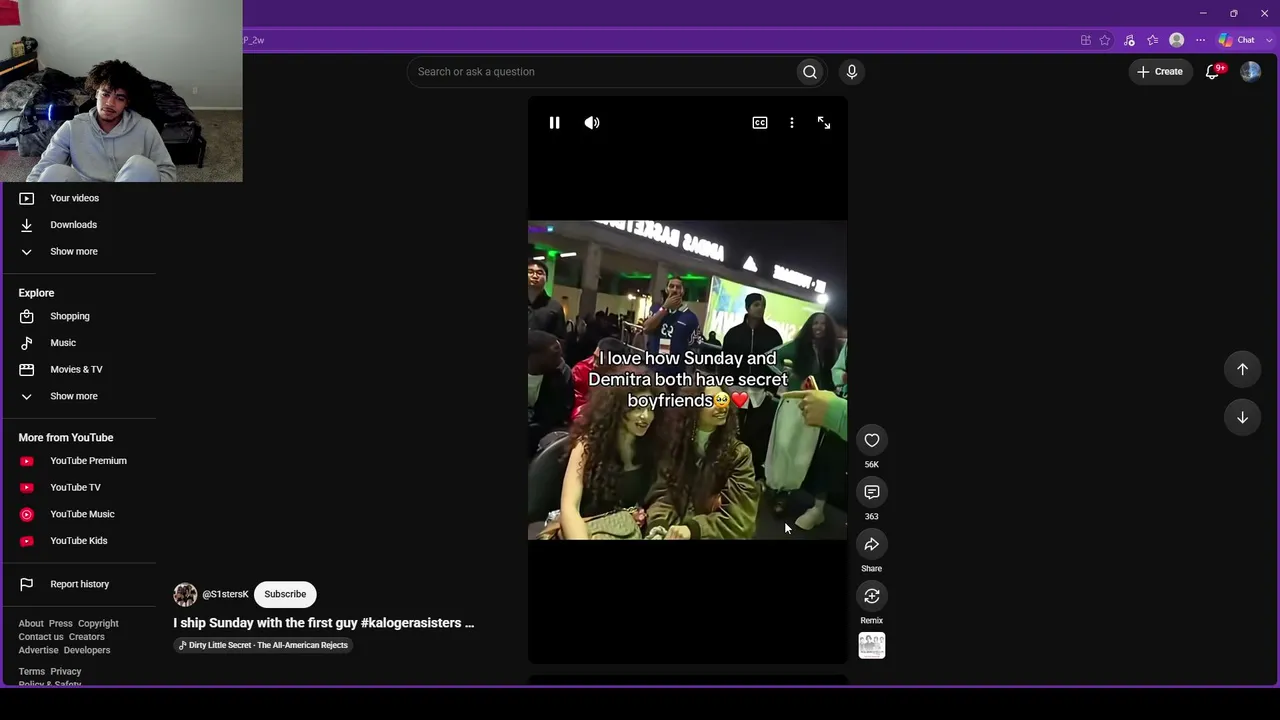Open YouTube notifications bell
Screen dimensions: 1280x720
[1213, 72]
